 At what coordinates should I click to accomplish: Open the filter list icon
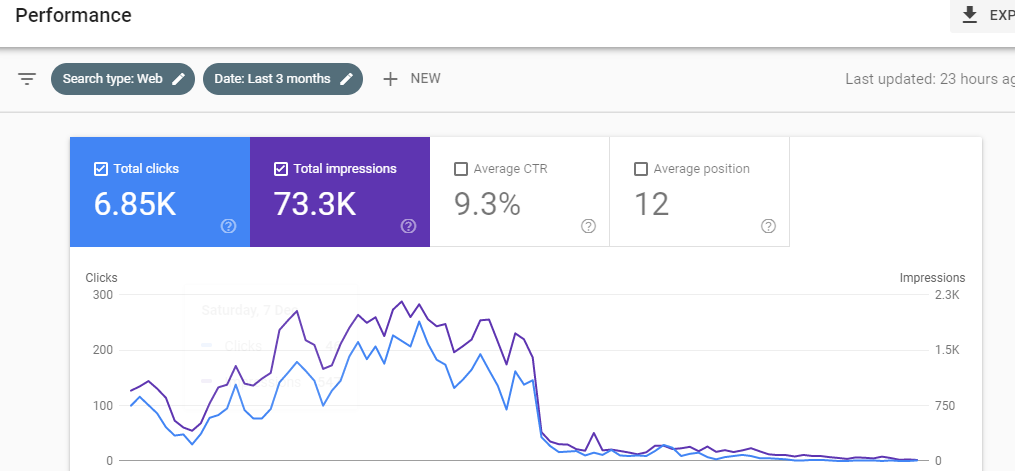(27, 79)
